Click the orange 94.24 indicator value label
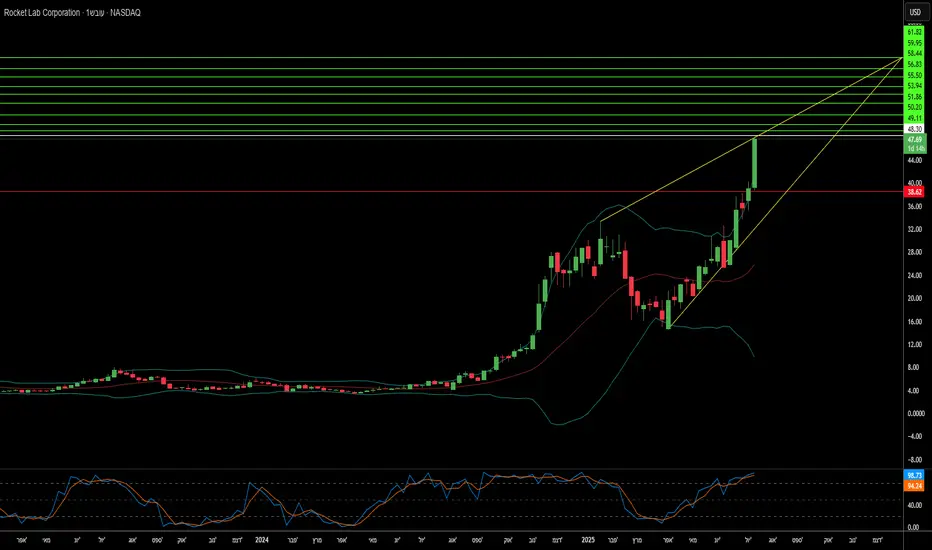Image resolution: width=932 pixels, height=550 pixels. 915,486
